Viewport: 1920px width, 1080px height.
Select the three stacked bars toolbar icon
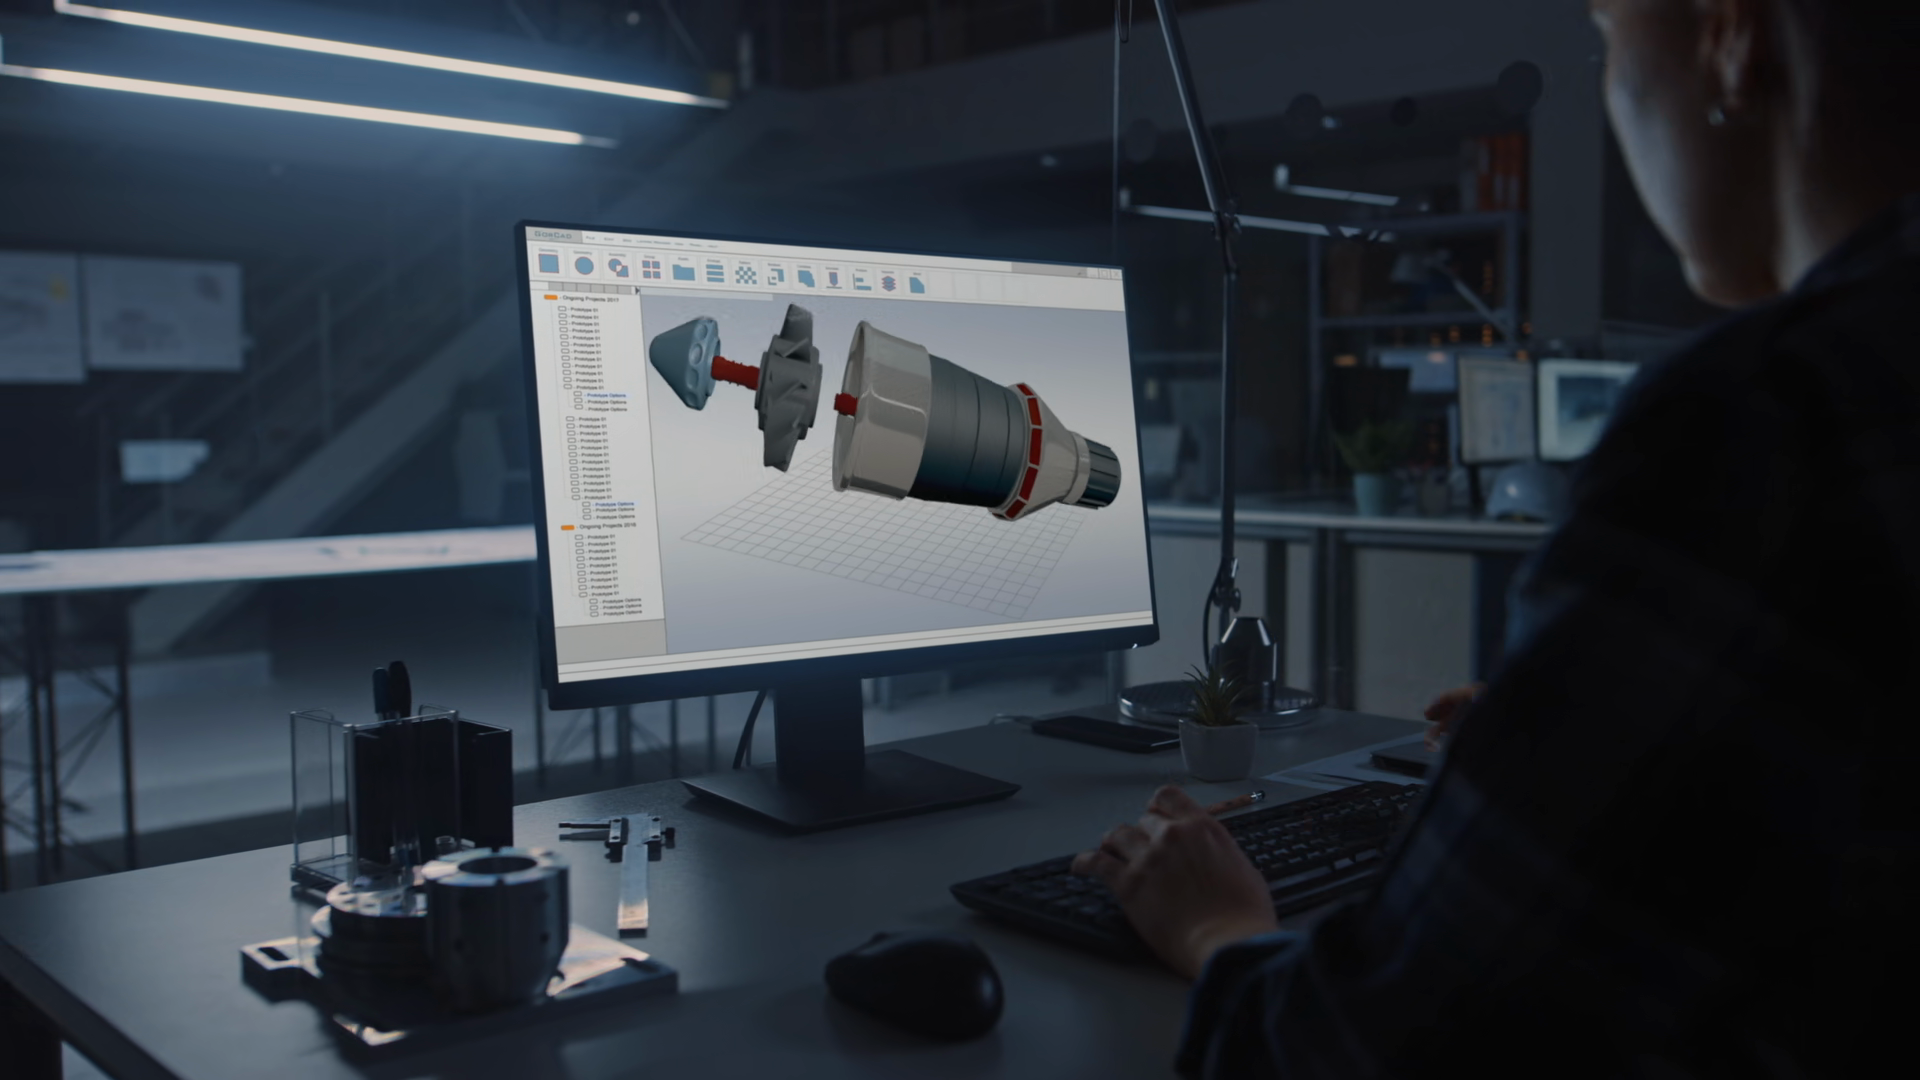tap(715, 273)
